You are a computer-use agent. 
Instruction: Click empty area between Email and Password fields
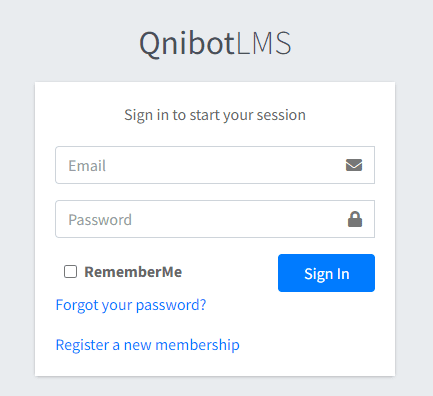click(215, 192)
